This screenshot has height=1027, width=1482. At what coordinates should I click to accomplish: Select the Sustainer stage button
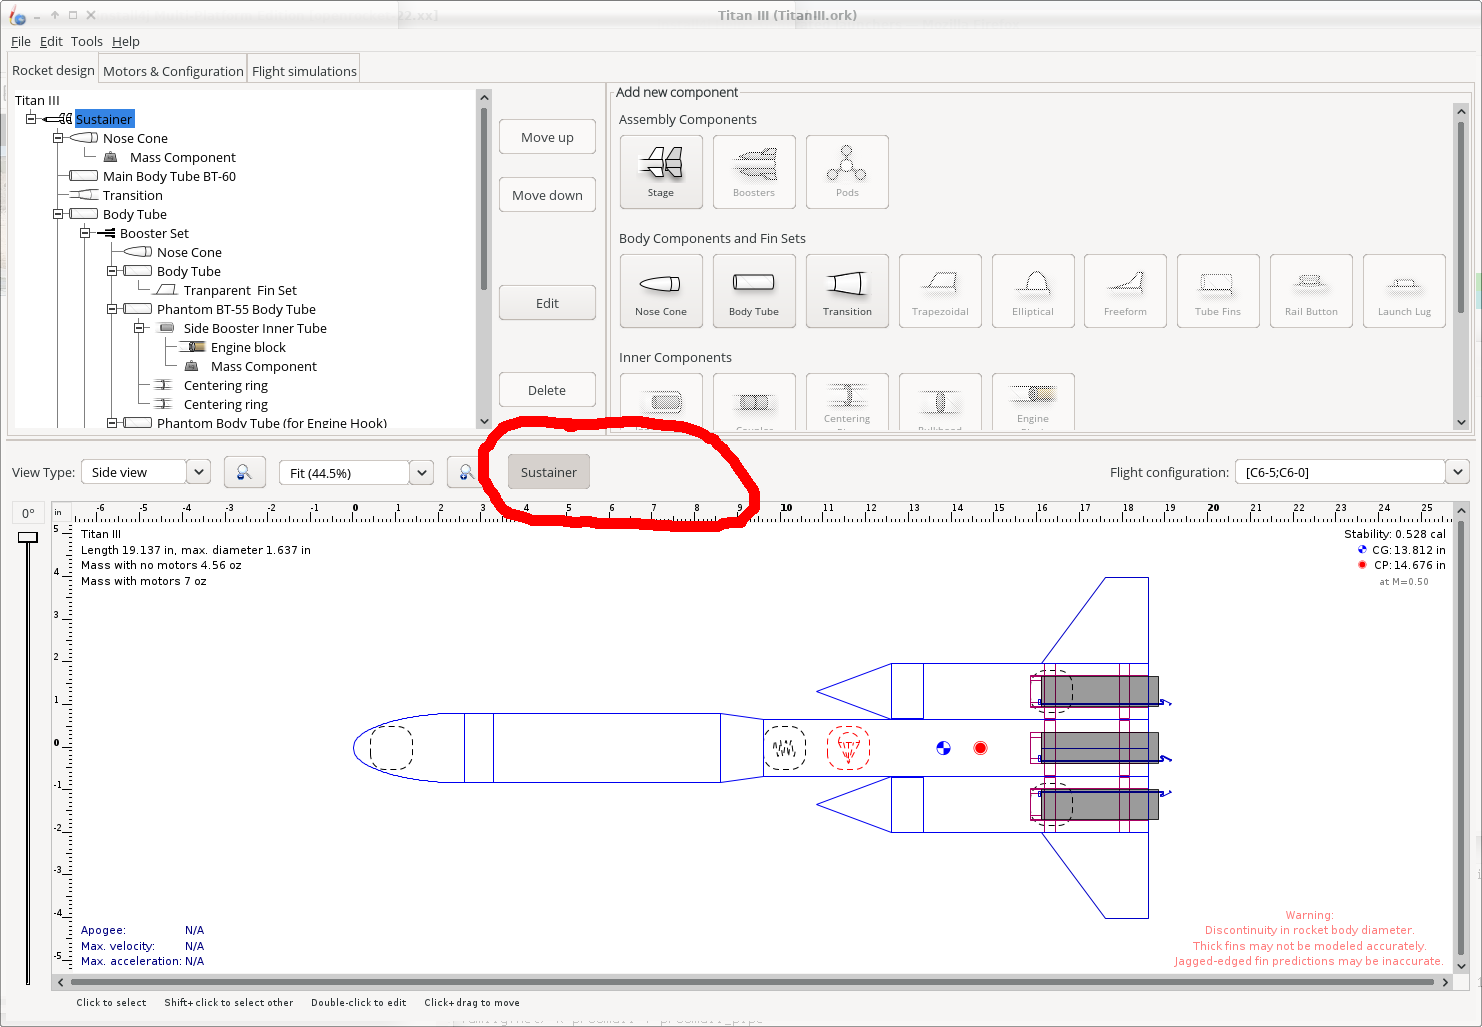[x=548, y=471]
